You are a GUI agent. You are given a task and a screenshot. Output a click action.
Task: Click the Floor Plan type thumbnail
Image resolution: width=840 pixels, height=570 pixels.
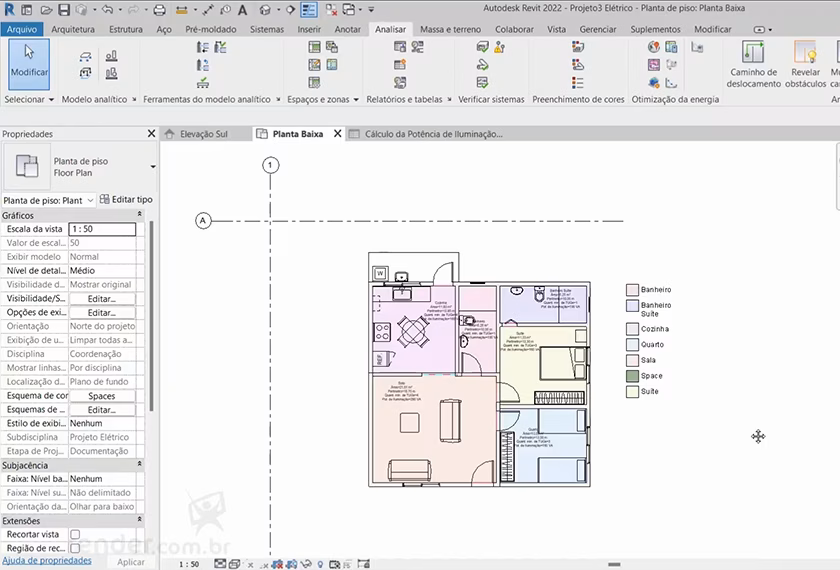[27, 167]
